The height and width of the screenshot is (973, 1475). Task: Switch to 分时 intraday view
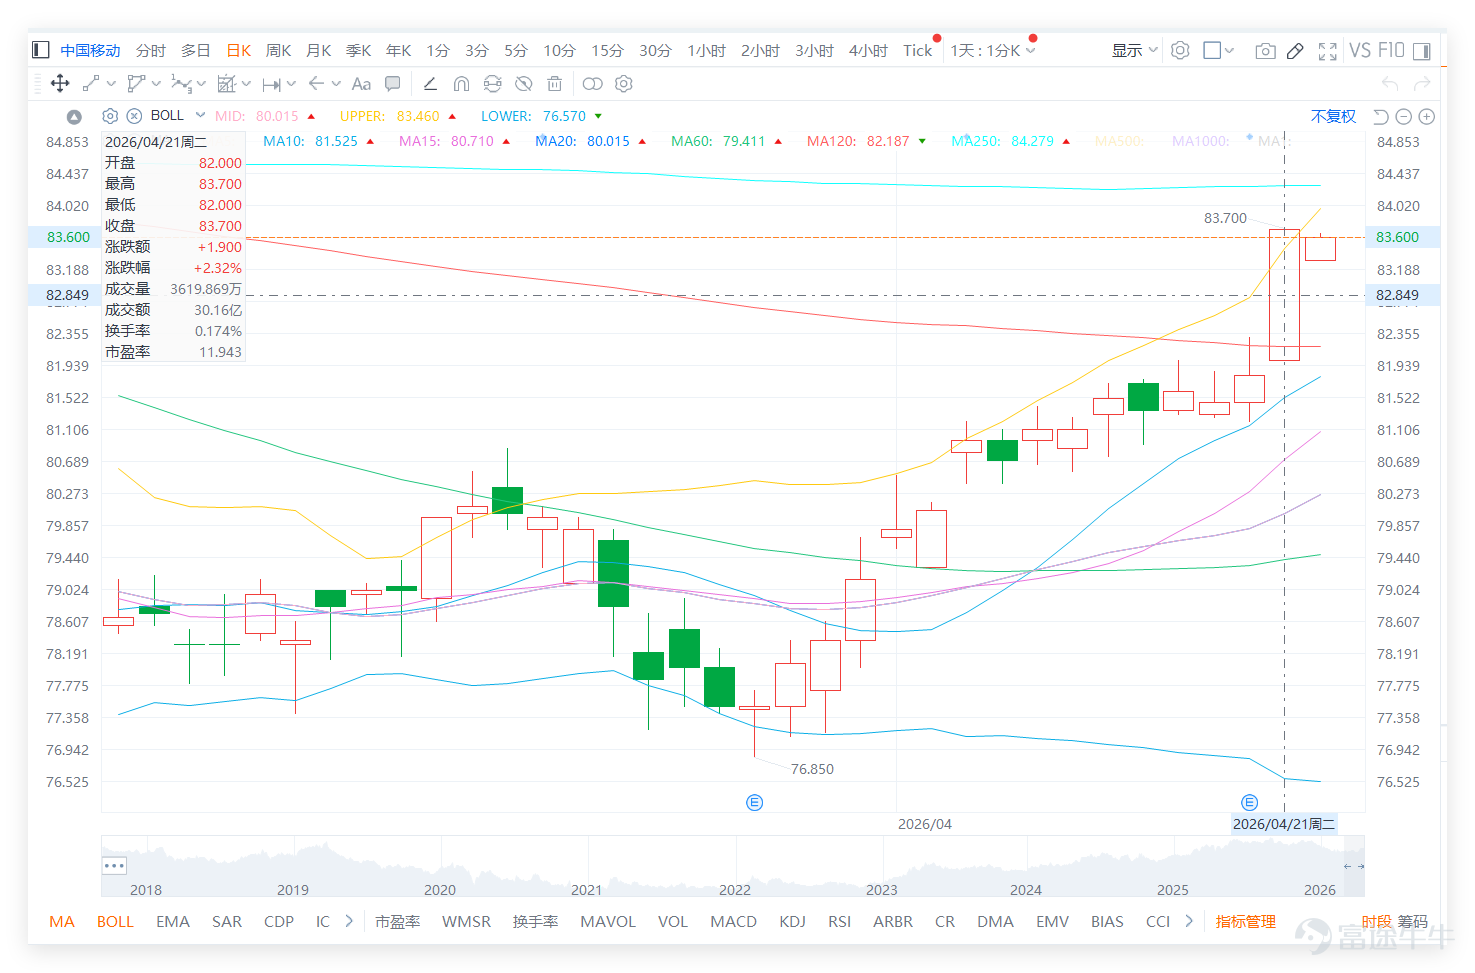(151, 50)
